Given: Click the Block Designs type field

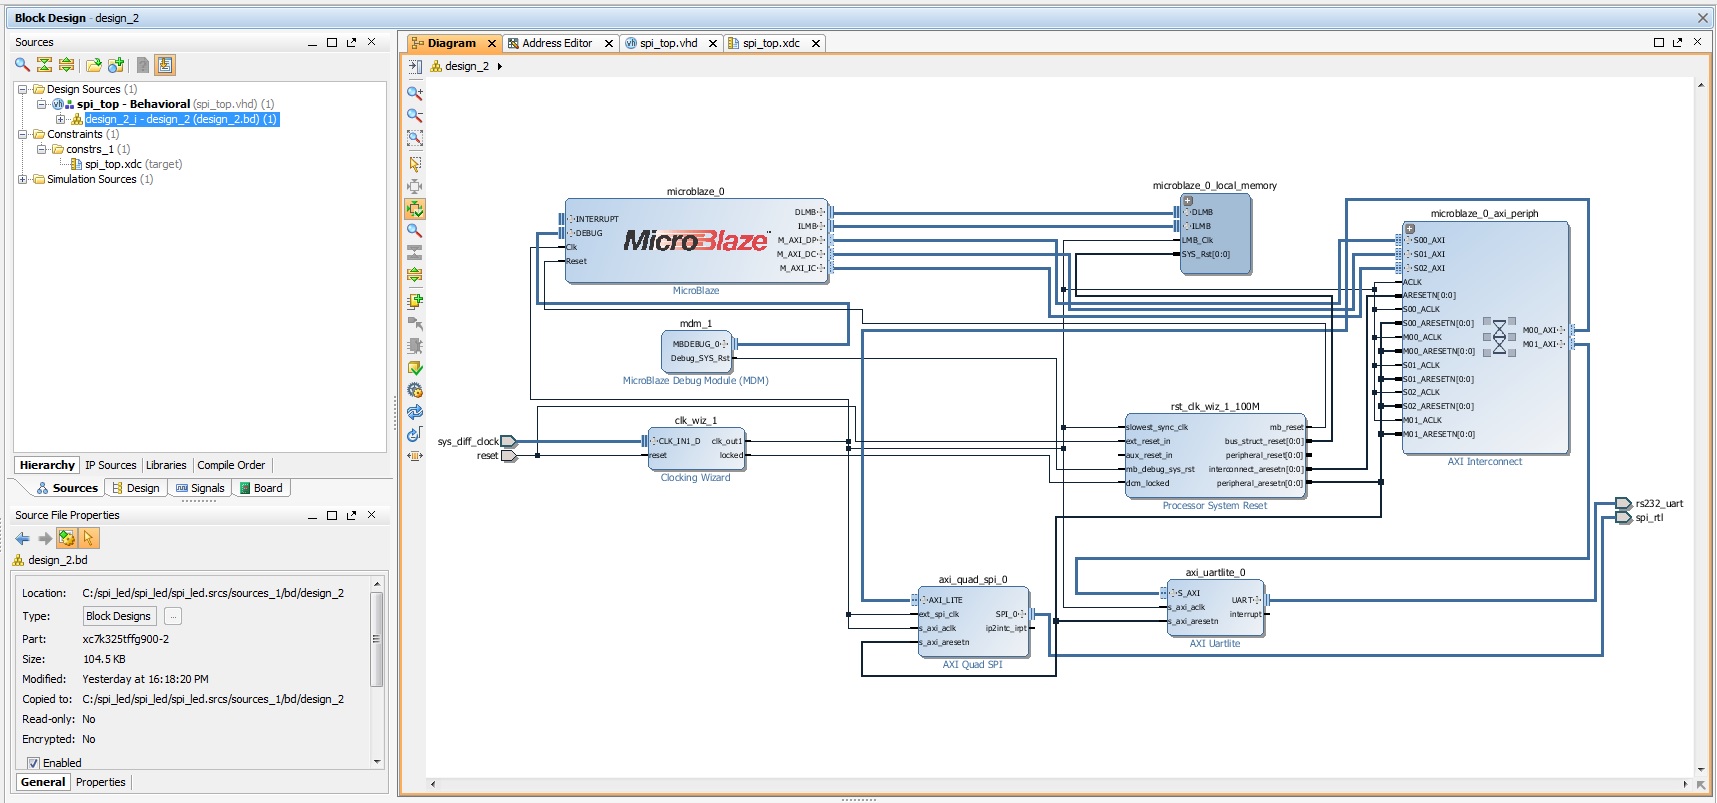Looking at the screenshot, I should point(119,616).
